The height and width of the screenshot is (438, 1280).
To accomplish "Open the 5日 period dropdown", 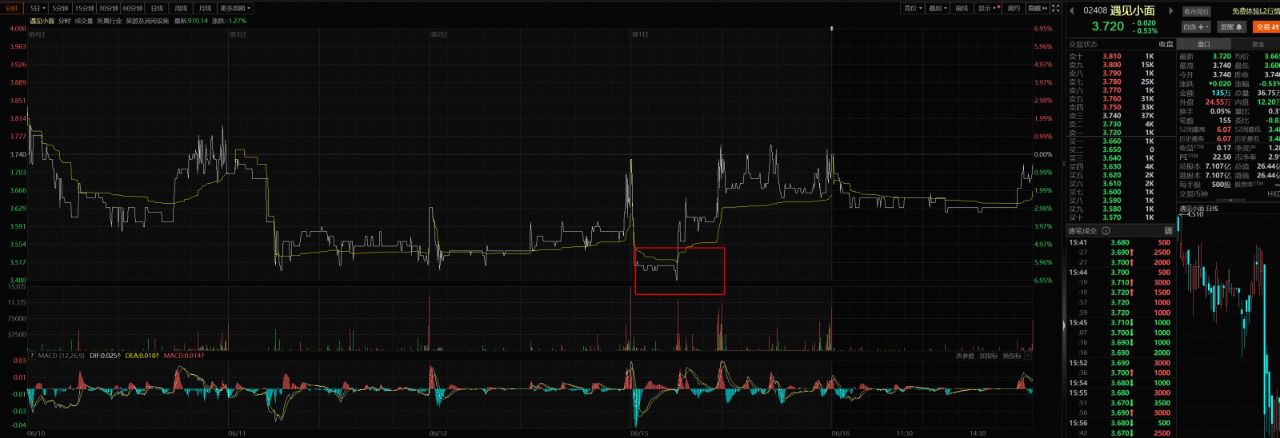I will click(x=37, y=7).
